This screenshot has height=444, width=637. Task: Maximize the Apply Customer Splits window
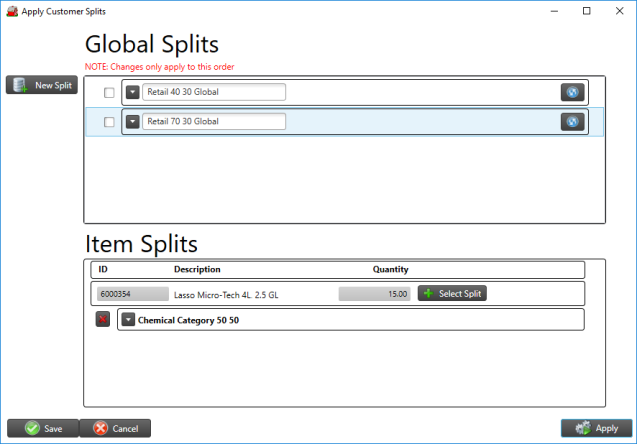586,10
